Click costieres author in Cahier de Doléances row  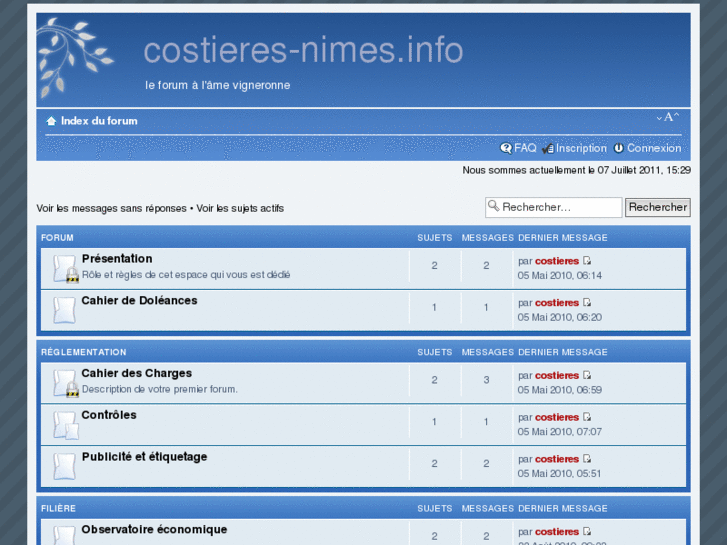[x=557, y=303]
